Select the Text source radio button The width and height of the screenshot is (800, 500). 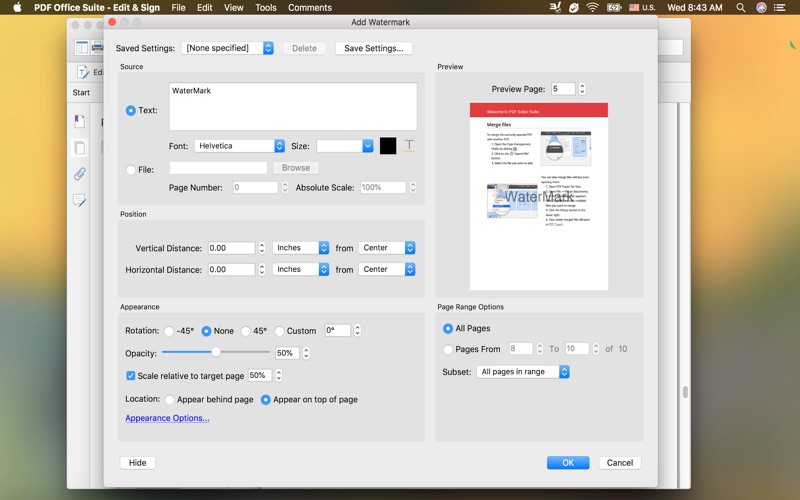click(x=131, y=110)
